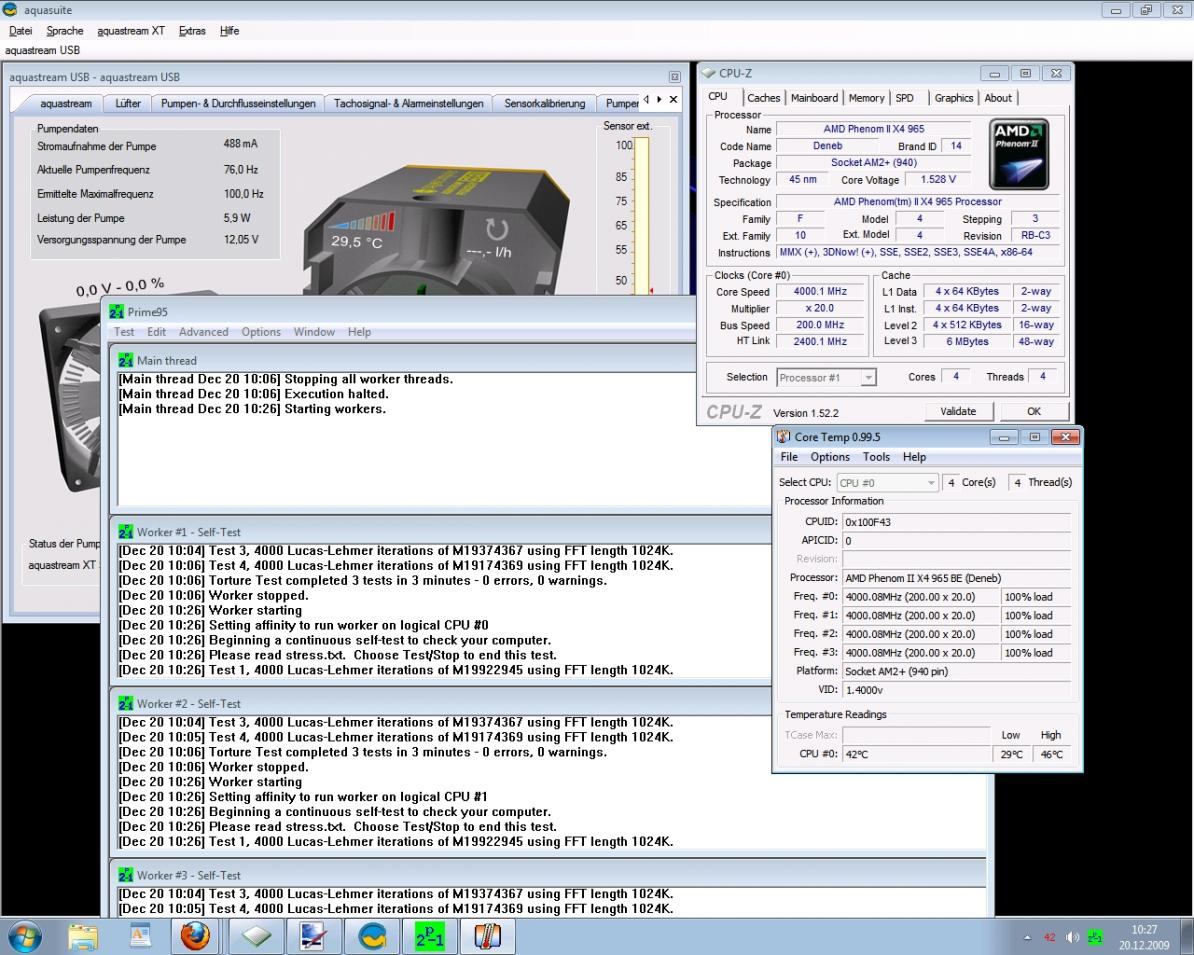Open Sprache menu in aquasuite
This screenshot has width=1194, height=955.
[65, 30]
